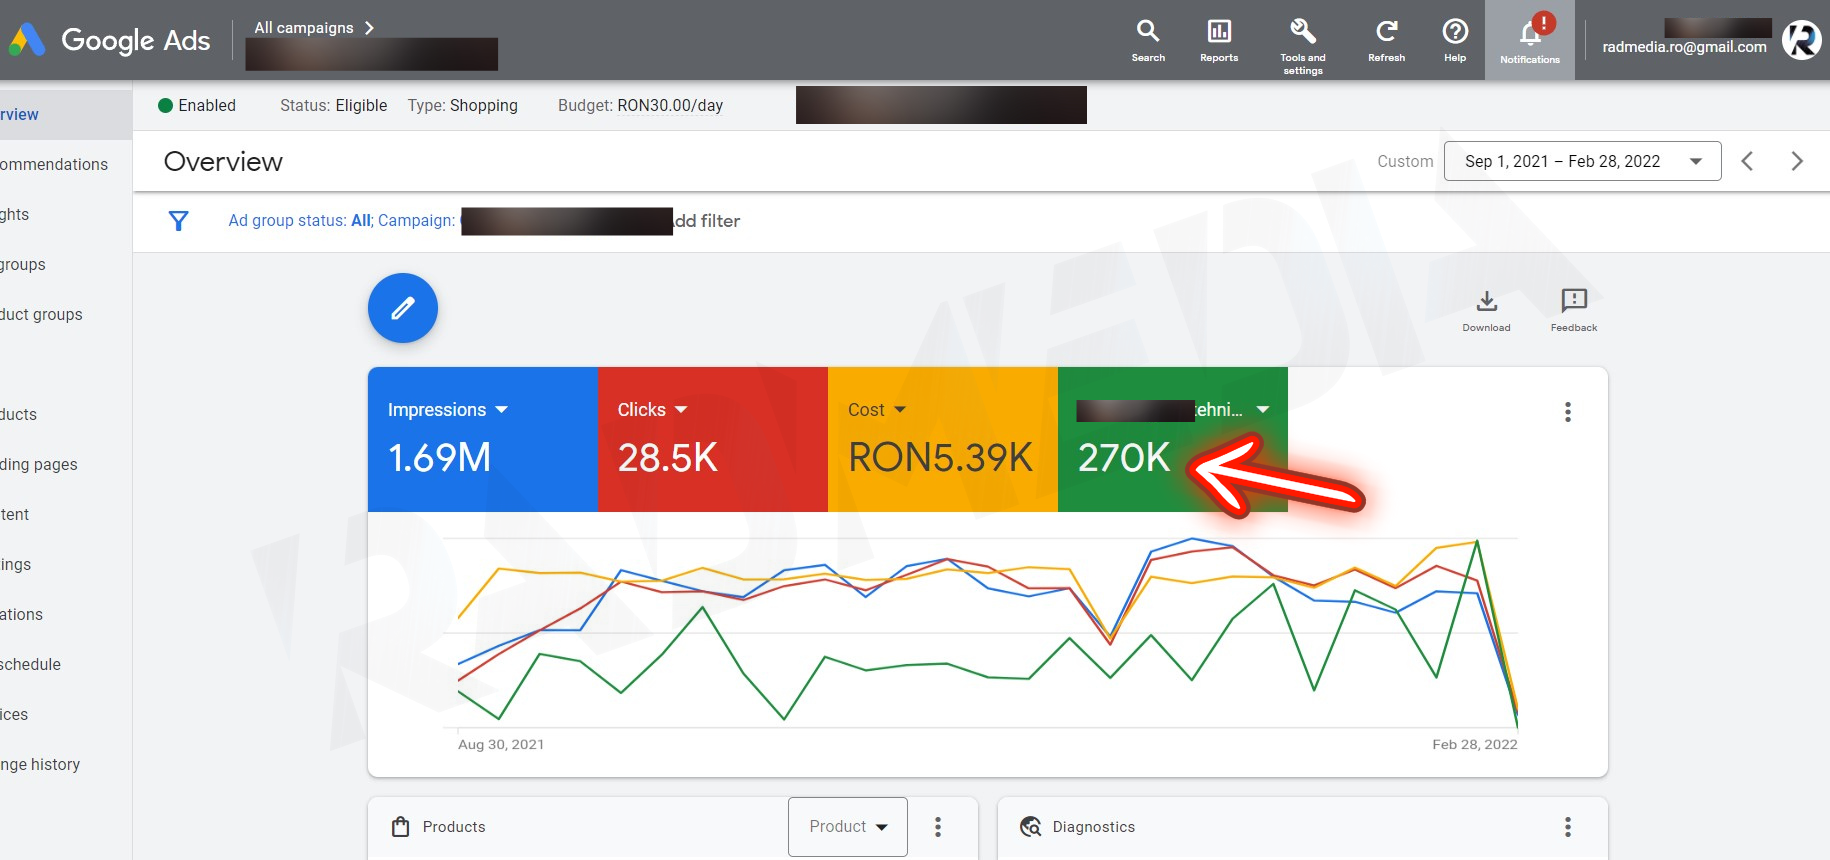Open the date range dropdown

(x=1582, y=161)
